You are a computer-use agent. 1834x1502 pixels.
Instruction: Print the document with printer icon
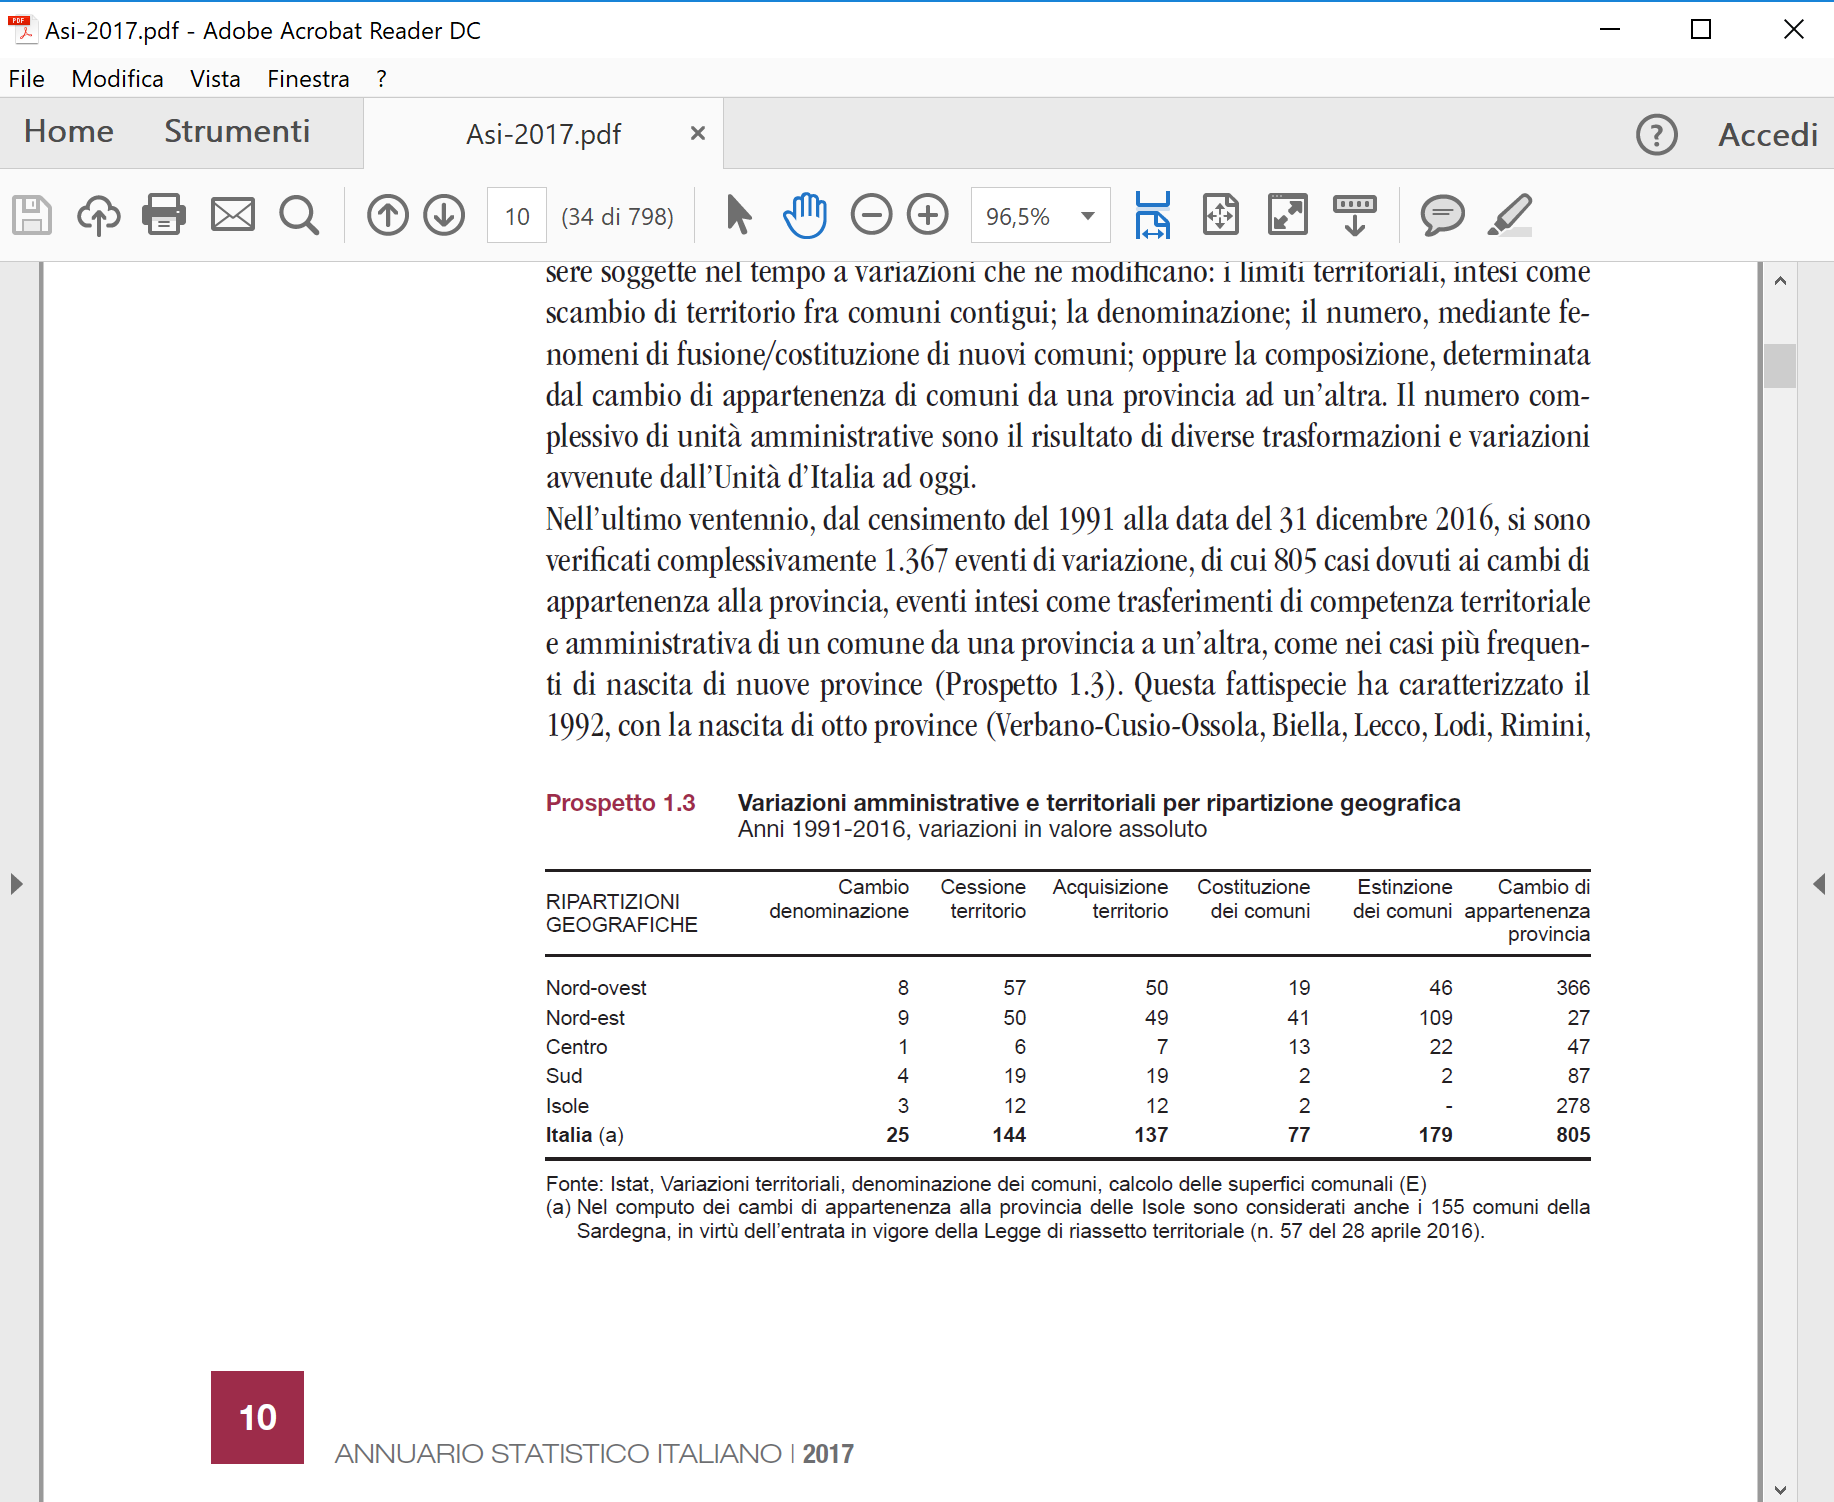pos(164,215)
